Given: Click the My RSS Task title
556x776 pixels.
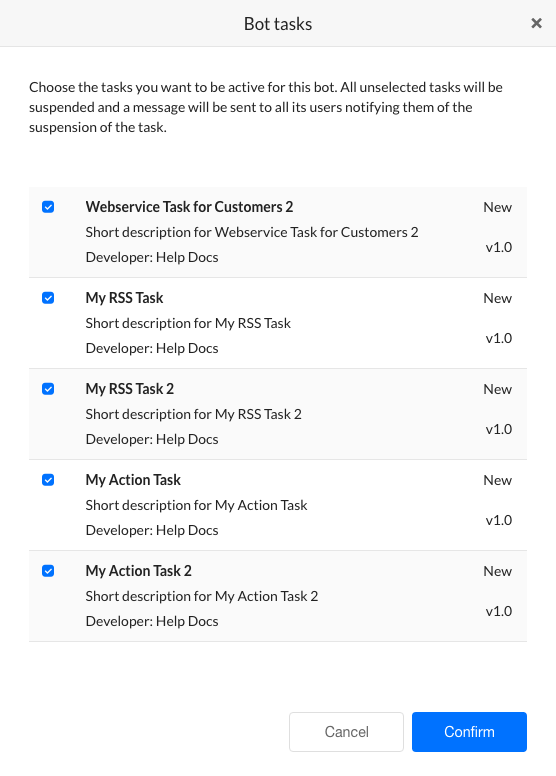Looking at the screenshot, I should pyautogui.click(x=124, y=298).
